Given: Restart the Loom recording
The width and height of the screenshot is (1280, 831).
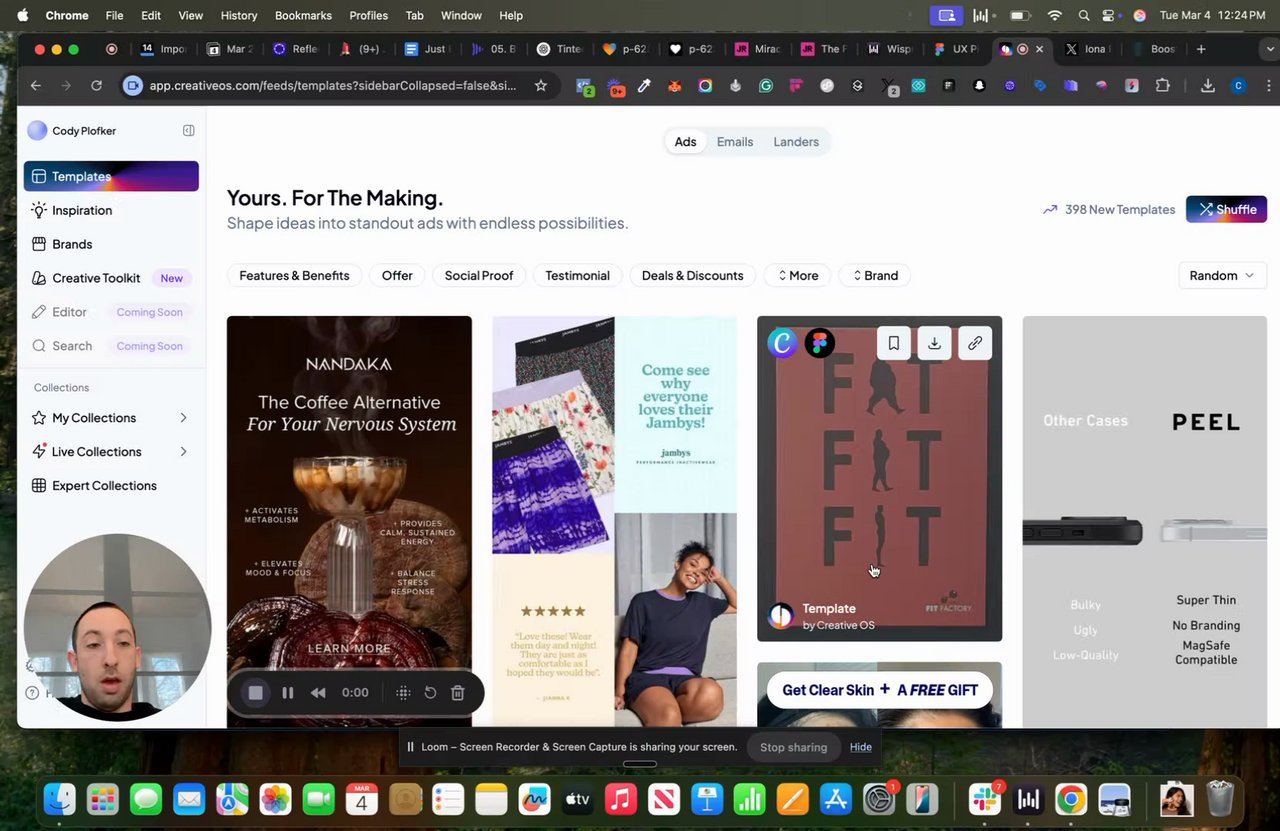Looking at the screenshot, I should [430, 692].
